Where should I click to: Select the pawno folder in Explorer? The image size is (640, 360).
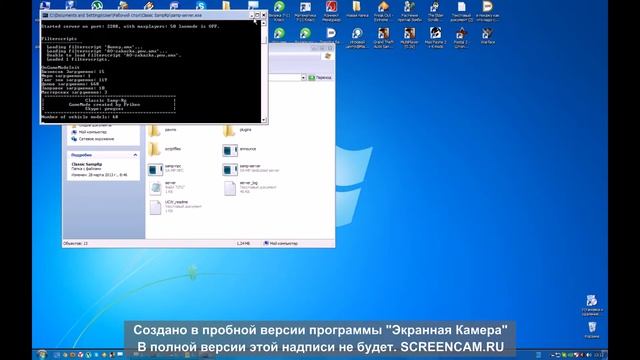(x=162, y=131)
